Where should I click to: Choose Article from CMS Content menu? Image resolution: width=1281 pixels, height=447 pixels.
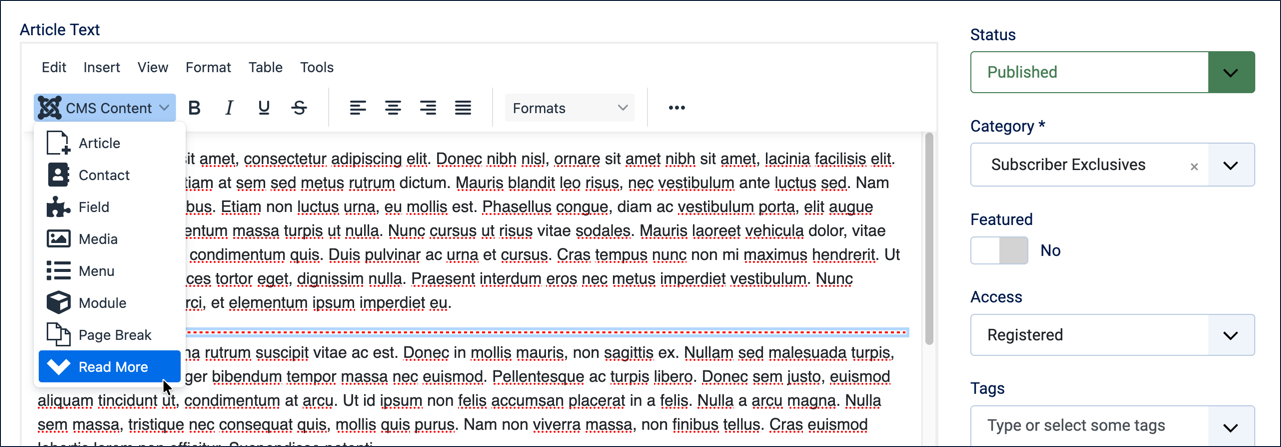click(x=110, y=143)
